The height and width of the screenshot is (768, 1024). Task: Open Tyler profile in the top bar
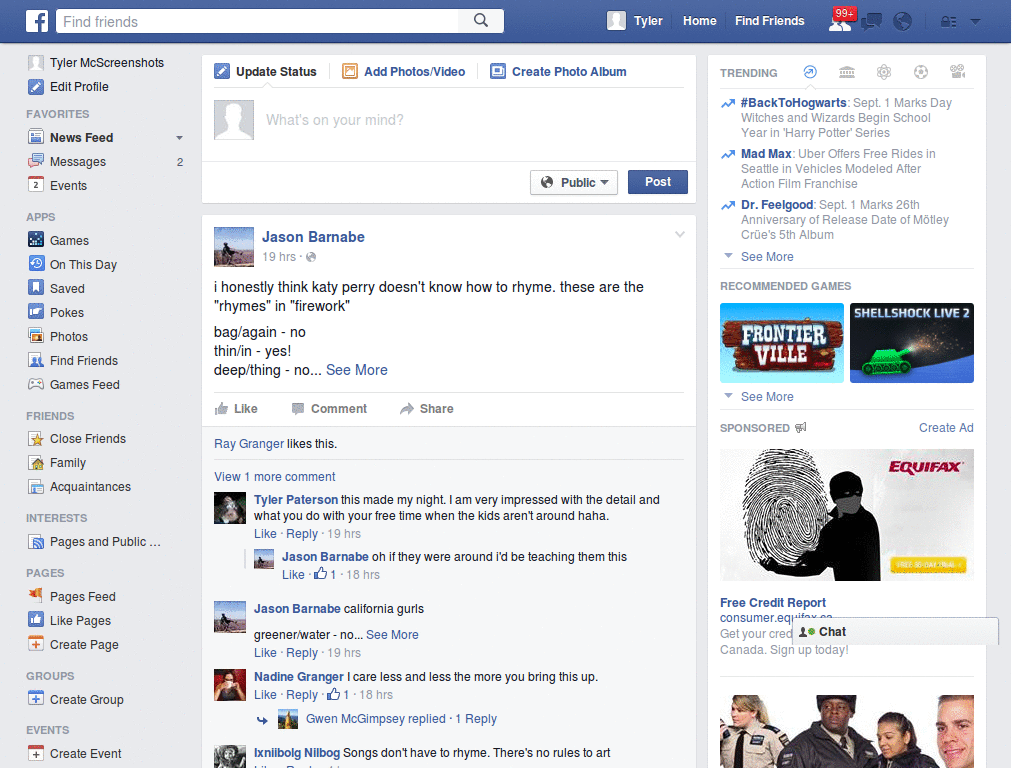tap(635, 21)
